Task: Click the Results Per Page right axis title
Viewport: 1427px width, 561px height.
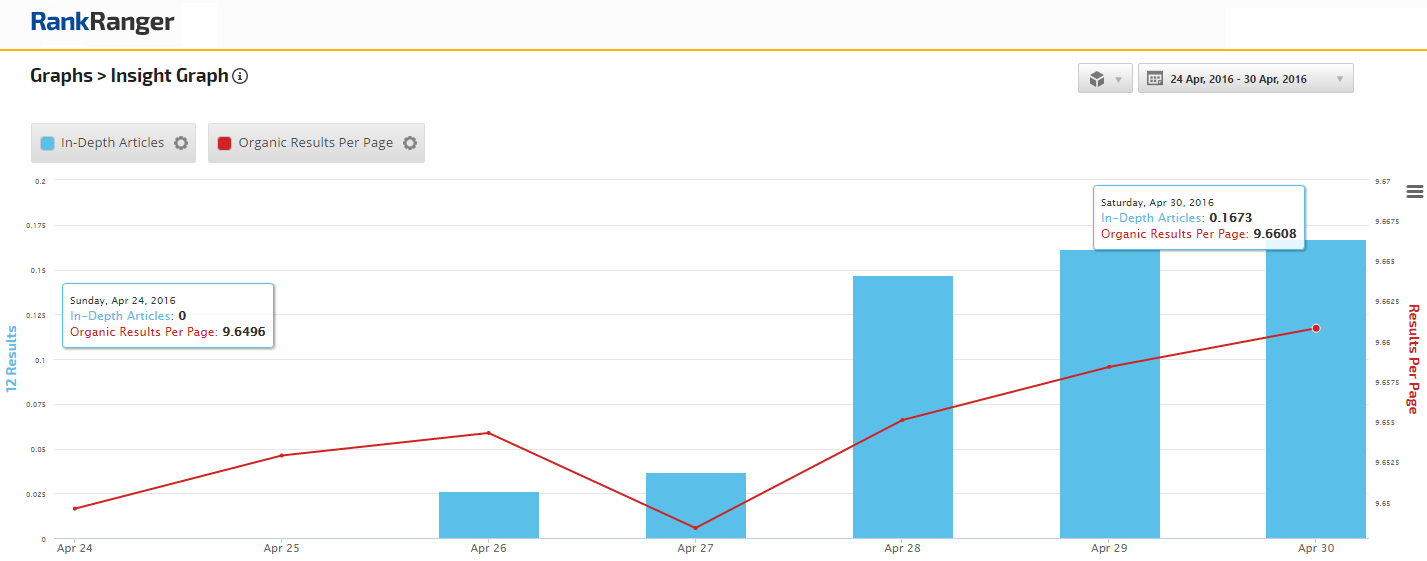Action: [x=1413, y=359]
